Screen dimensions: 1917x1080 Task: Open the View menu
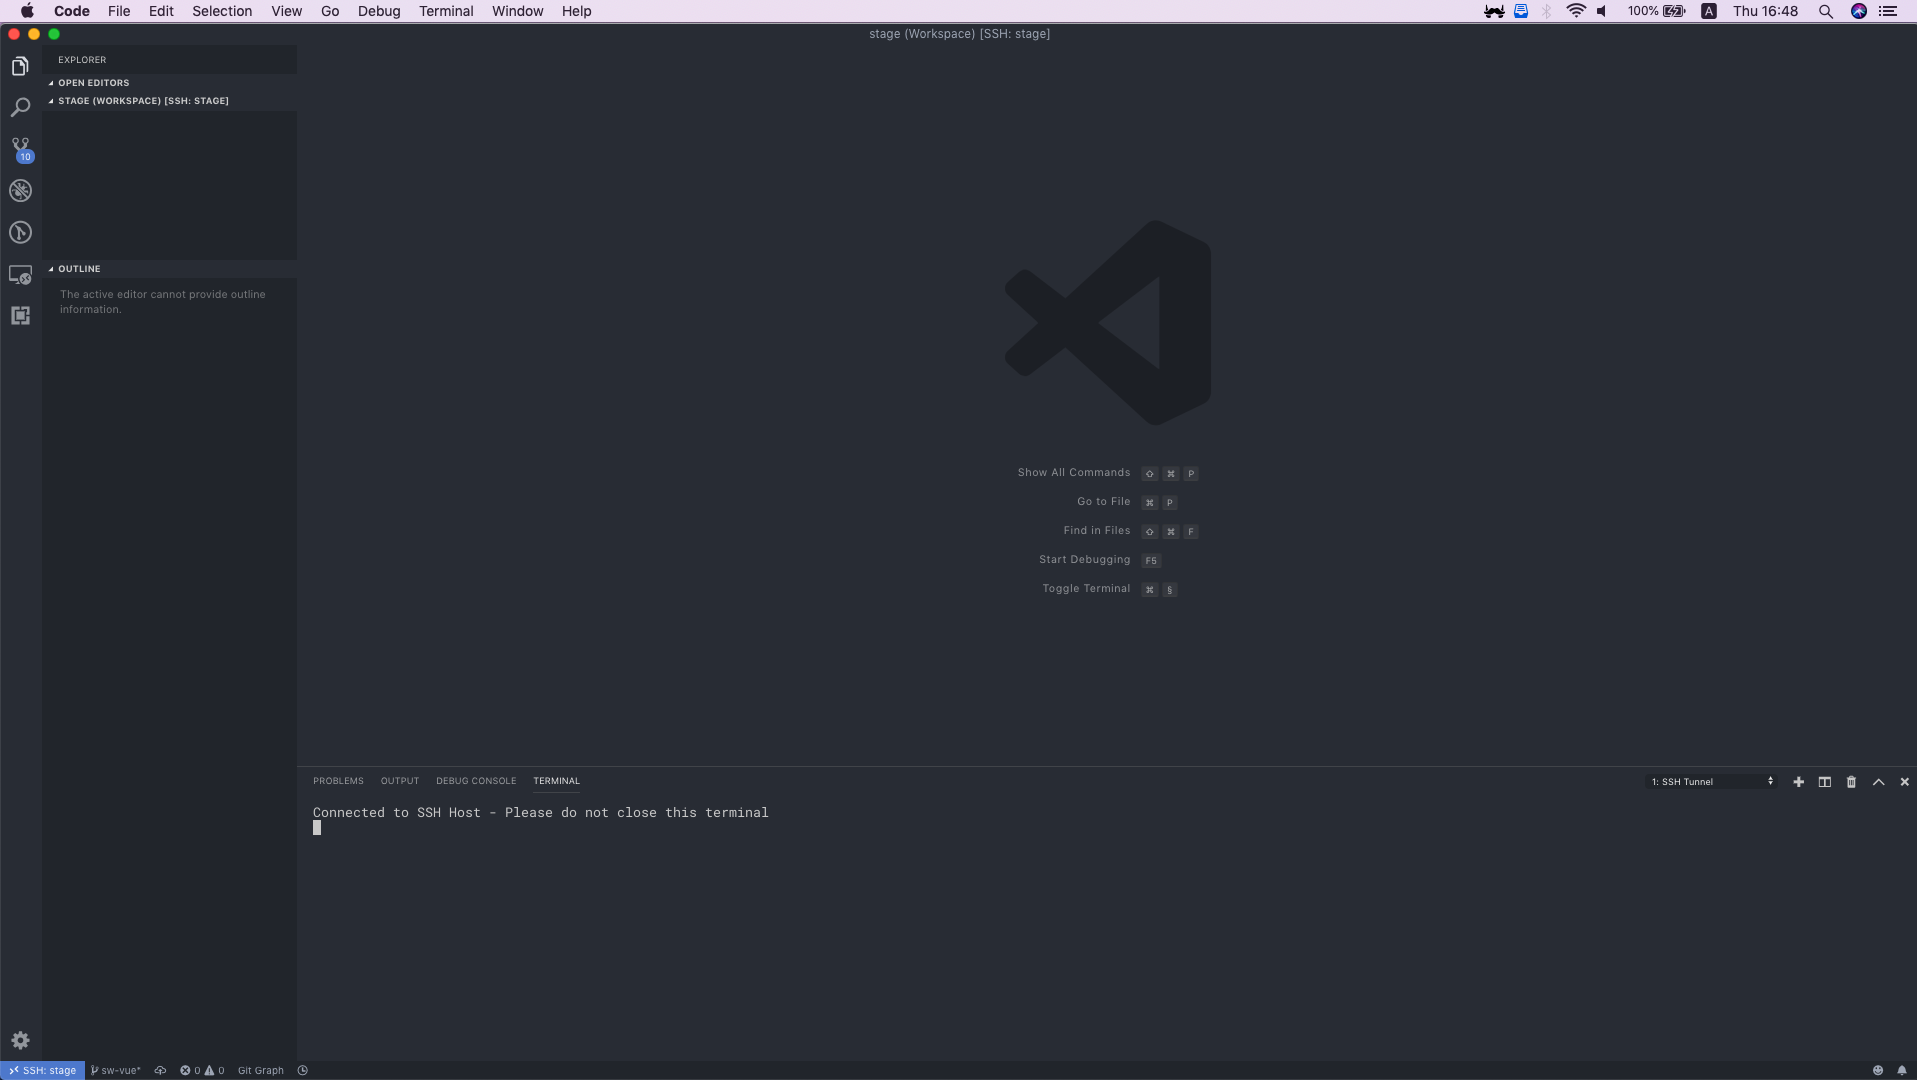pos(286,11)
